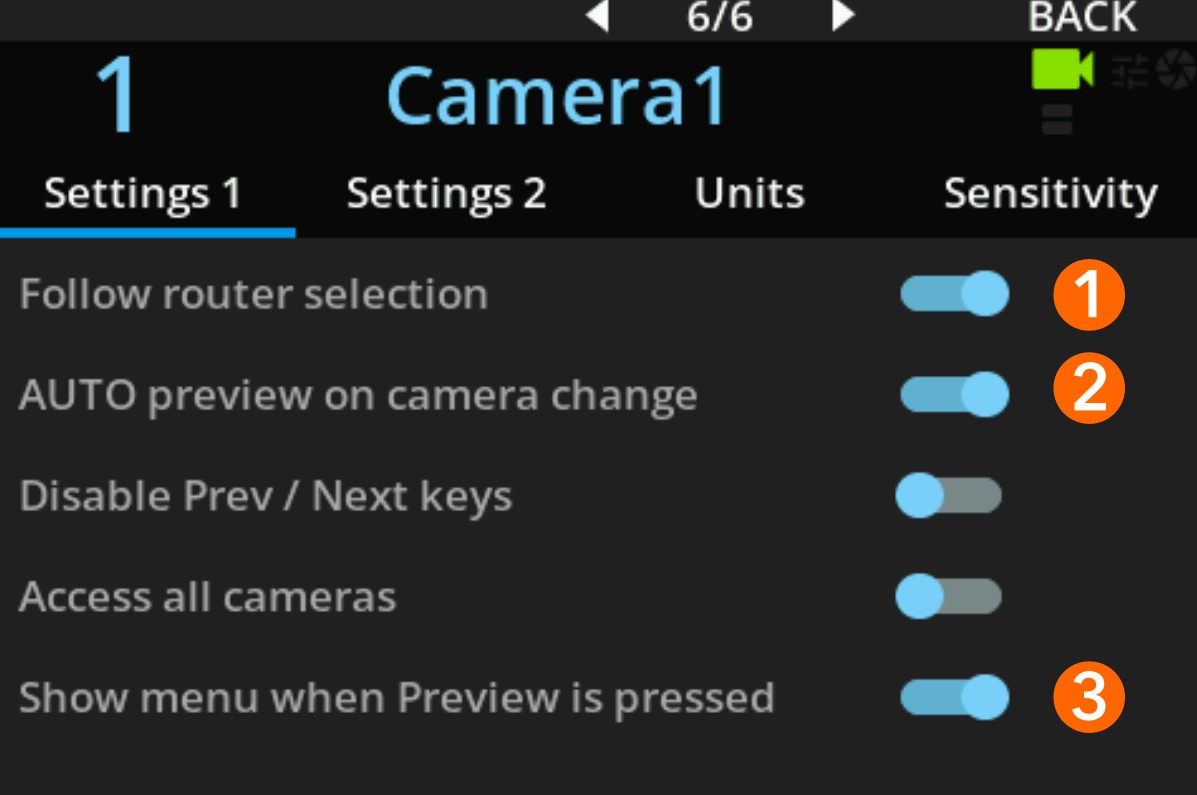
Task: Switch to the Settings 2 tab
Action: click(x=446, y=195)
